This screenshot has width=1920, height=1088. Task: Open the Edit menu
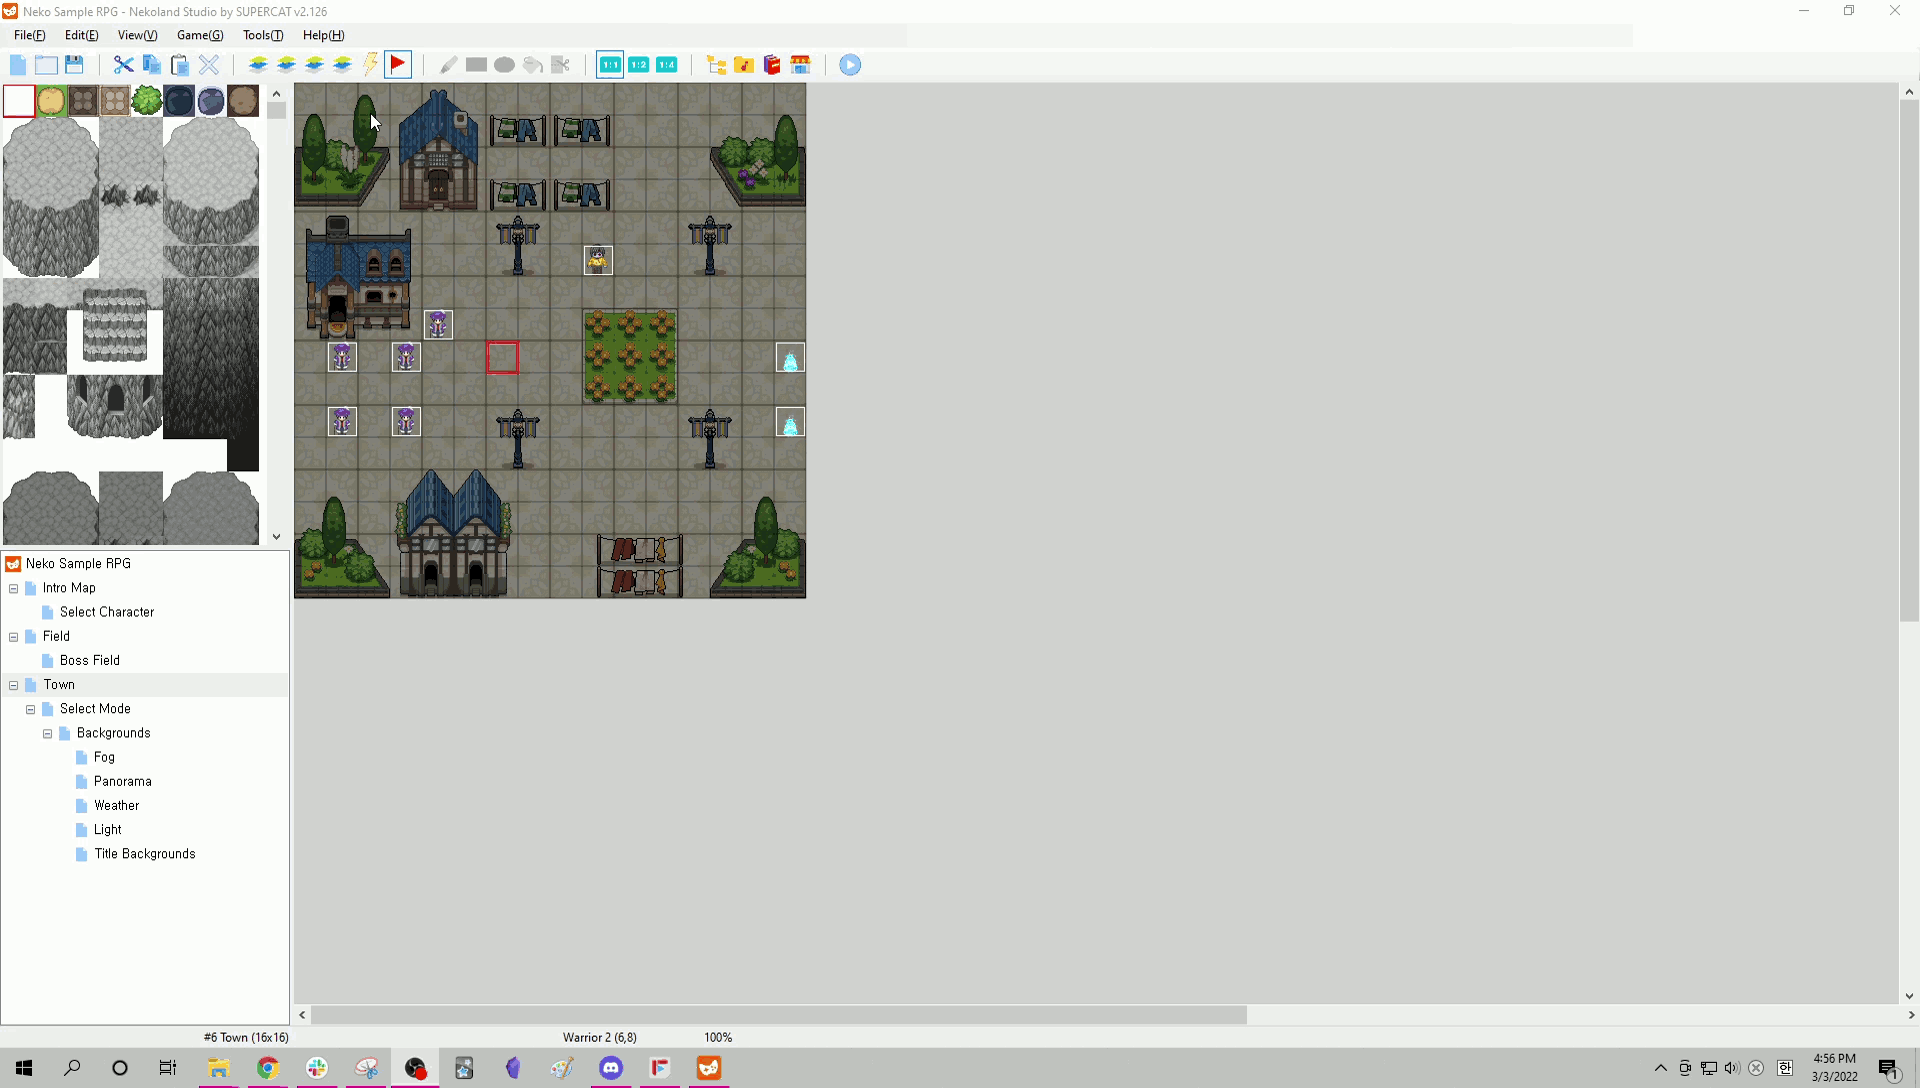pyautogui.click(x=82, y=35)
